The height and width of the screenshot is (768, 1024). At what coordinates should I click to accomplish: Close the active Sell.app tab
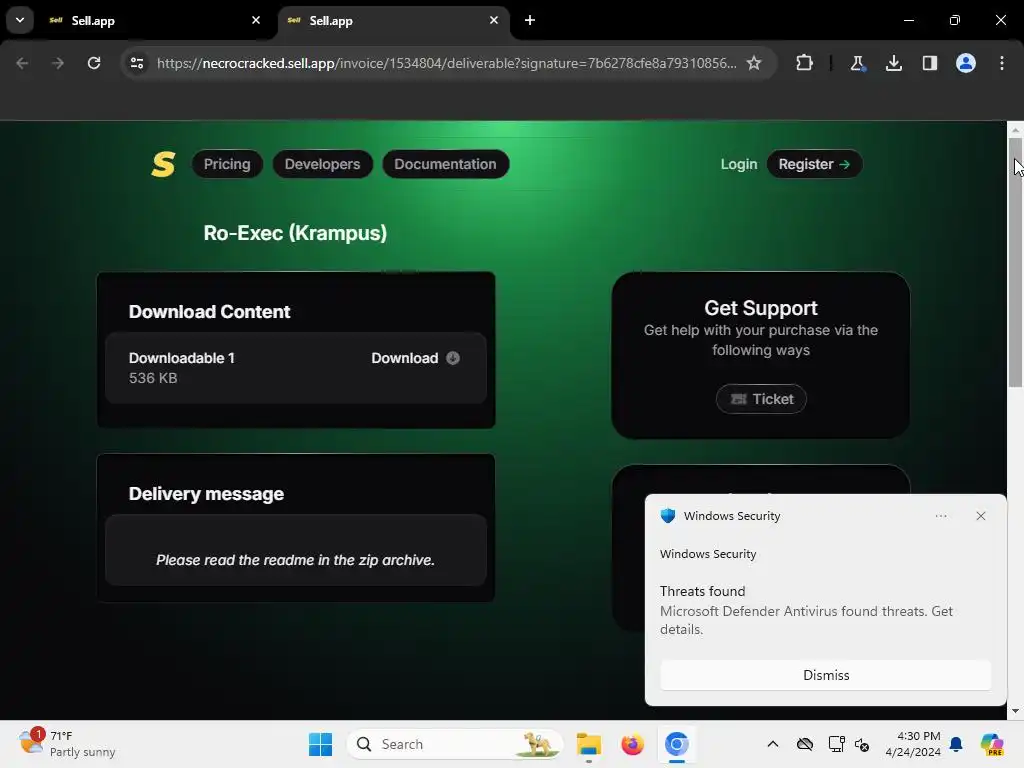point(494,20)
